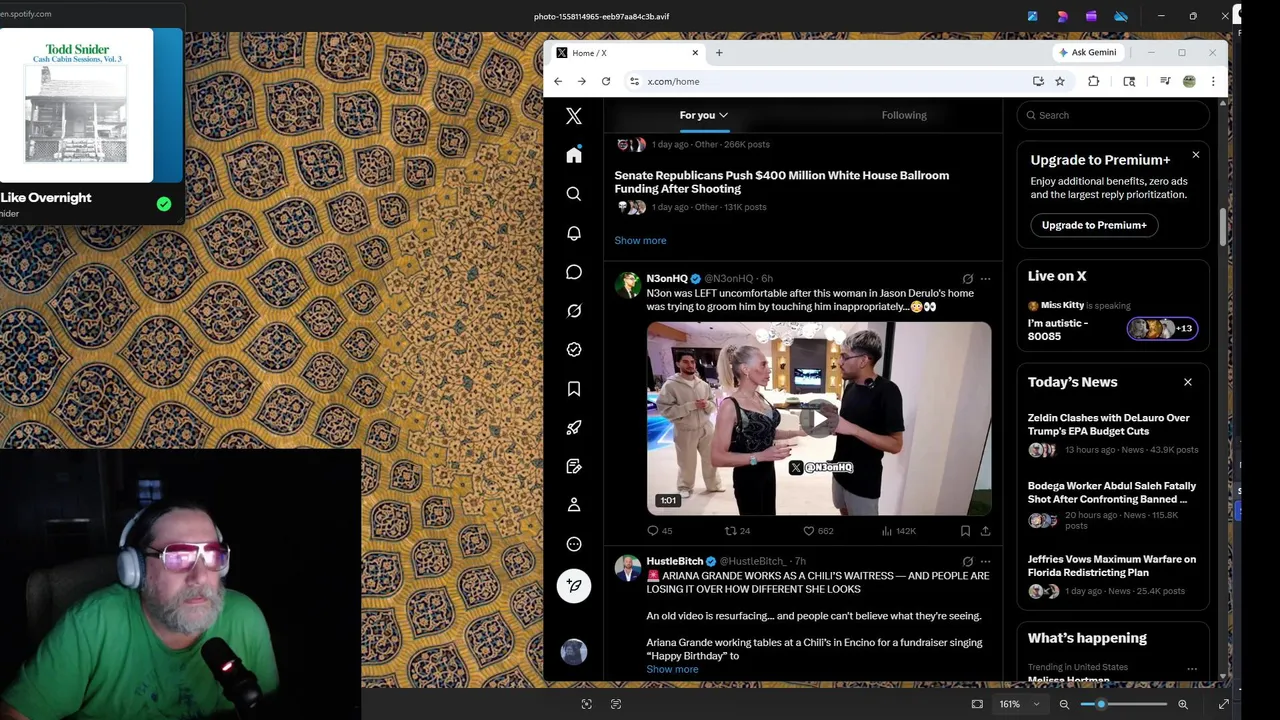Open Explore search in the X sidebar
This screenshot has width=1280, height=720.
(574, 194)
